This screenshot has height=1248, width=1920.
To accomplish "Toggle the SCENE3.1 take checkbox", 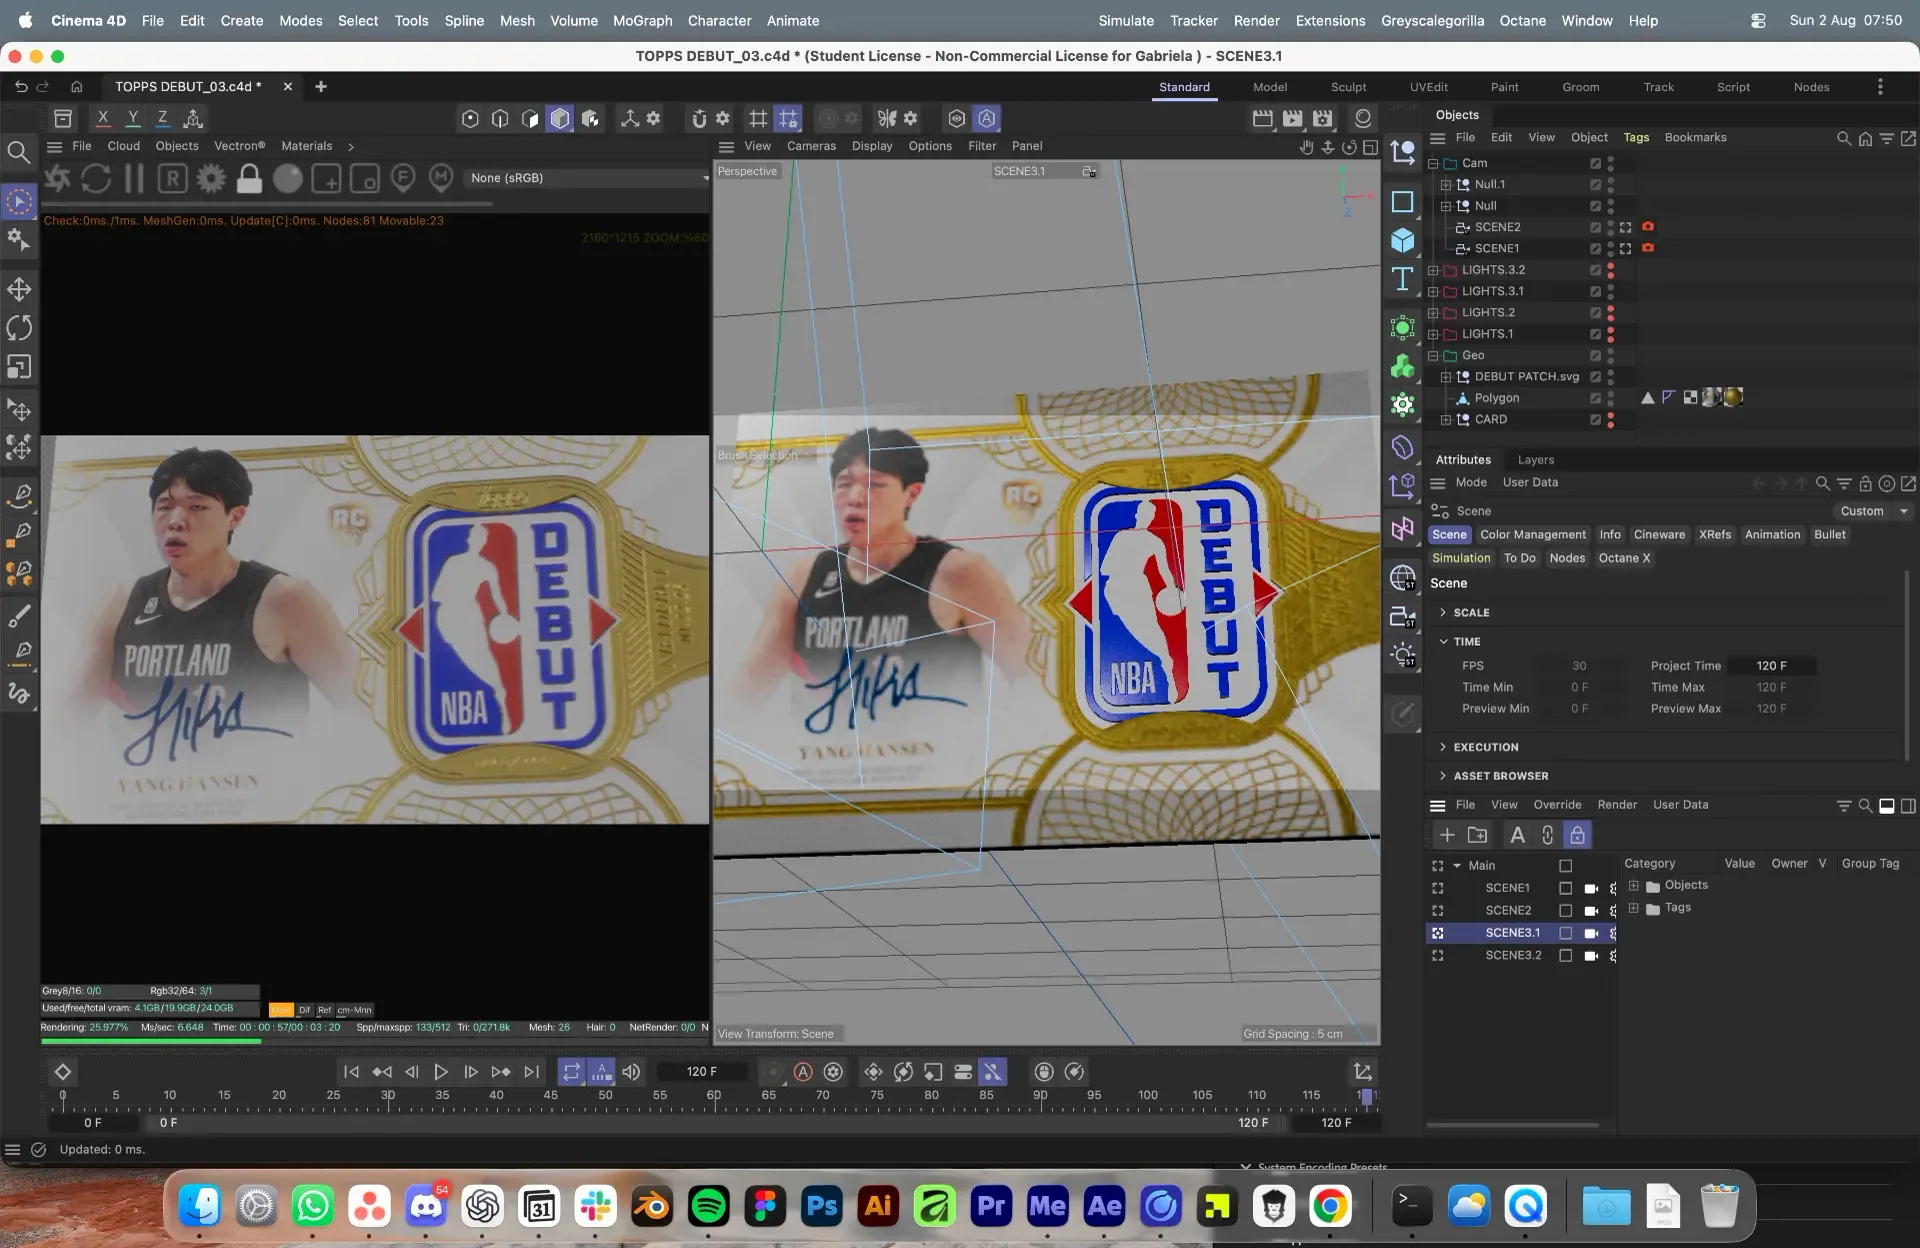I will (x=1565, y=933).
